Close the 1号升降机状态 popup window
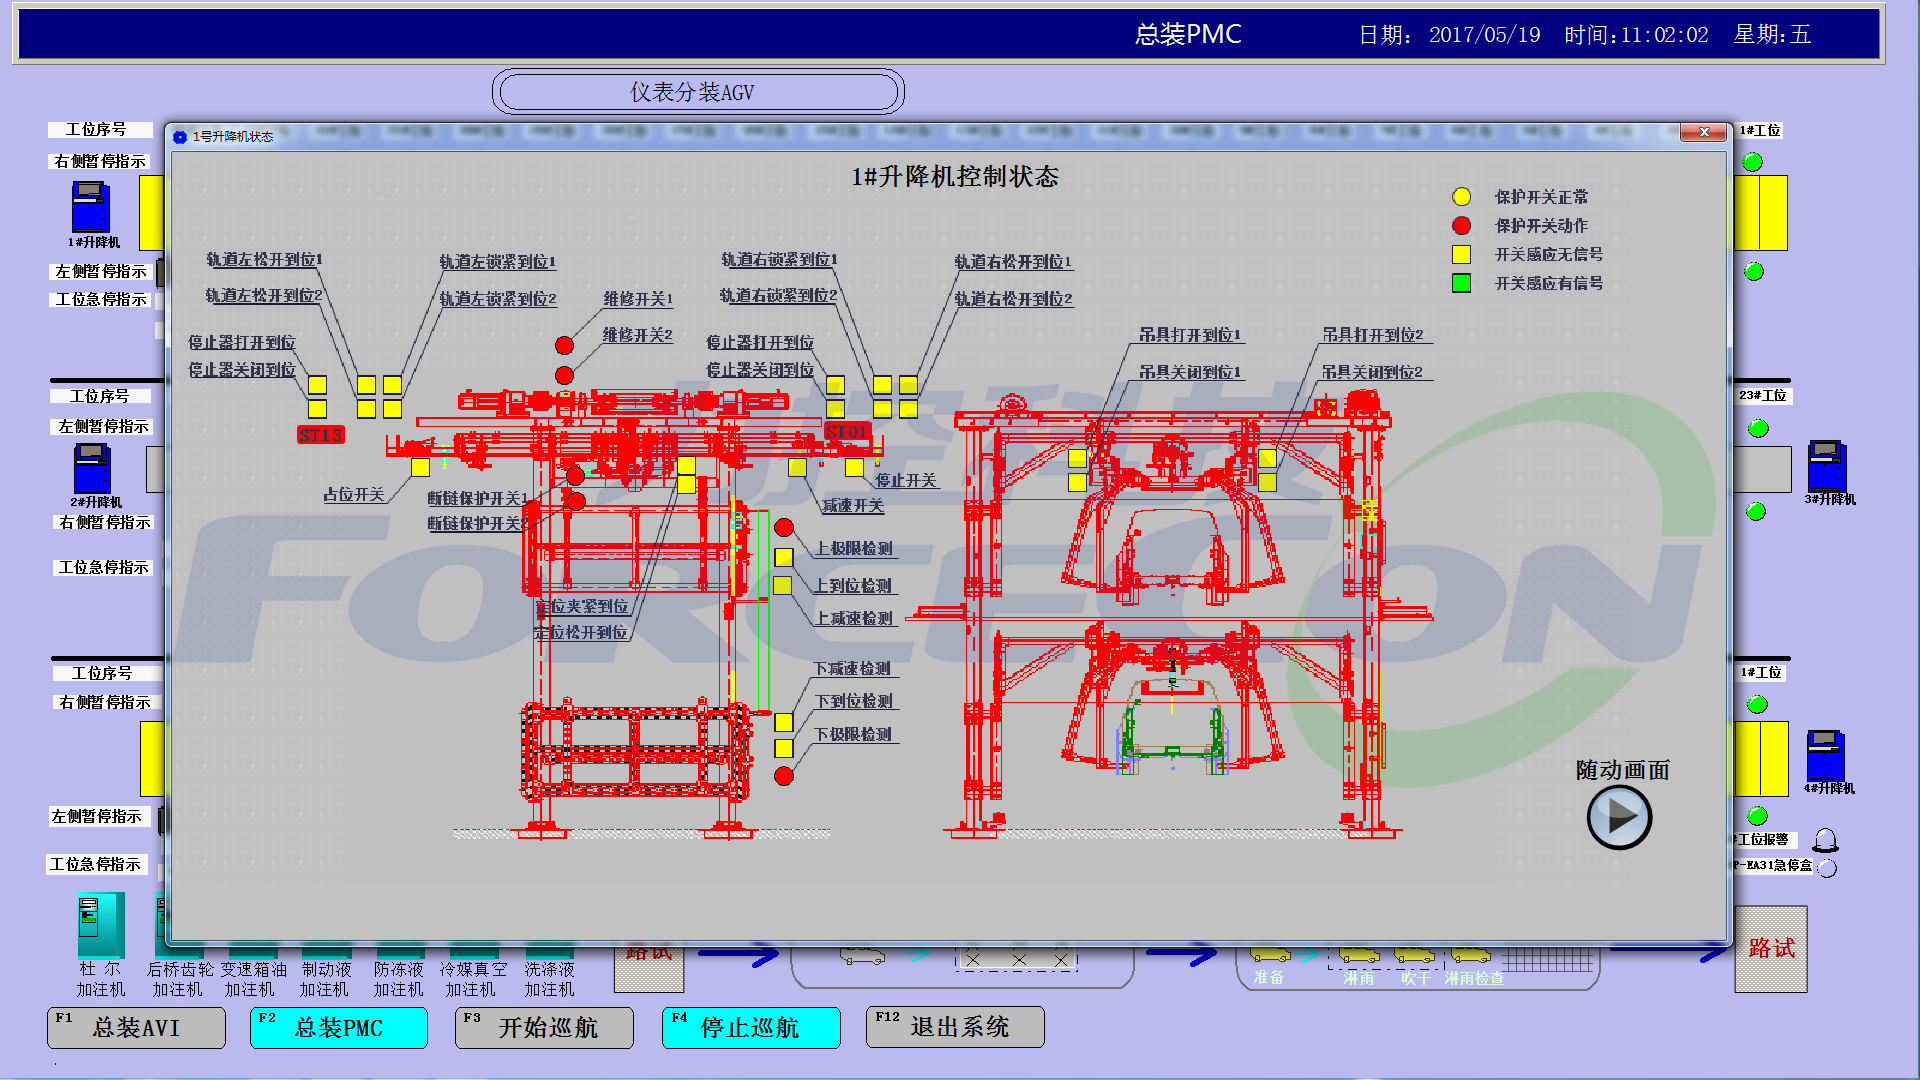The height and width of the screenshot is (1080, 1920). coord(1703,132)
